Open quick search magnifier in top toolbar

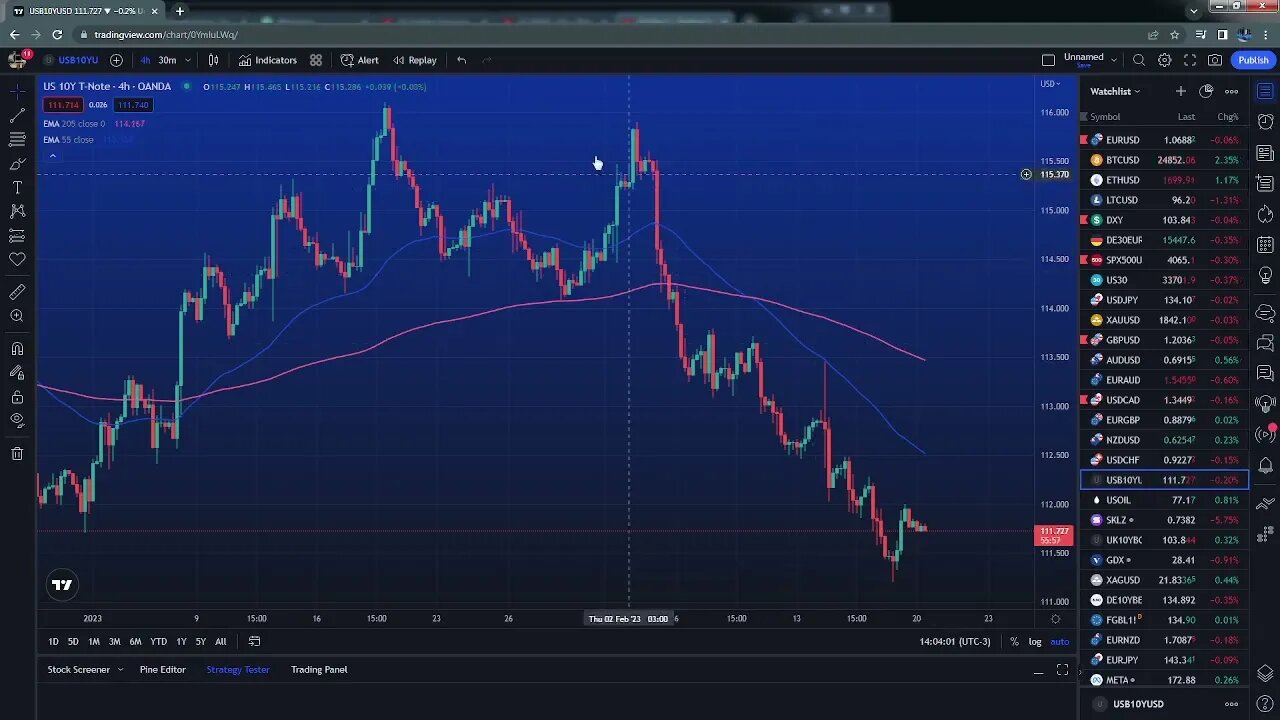[x=1140, y=60]
